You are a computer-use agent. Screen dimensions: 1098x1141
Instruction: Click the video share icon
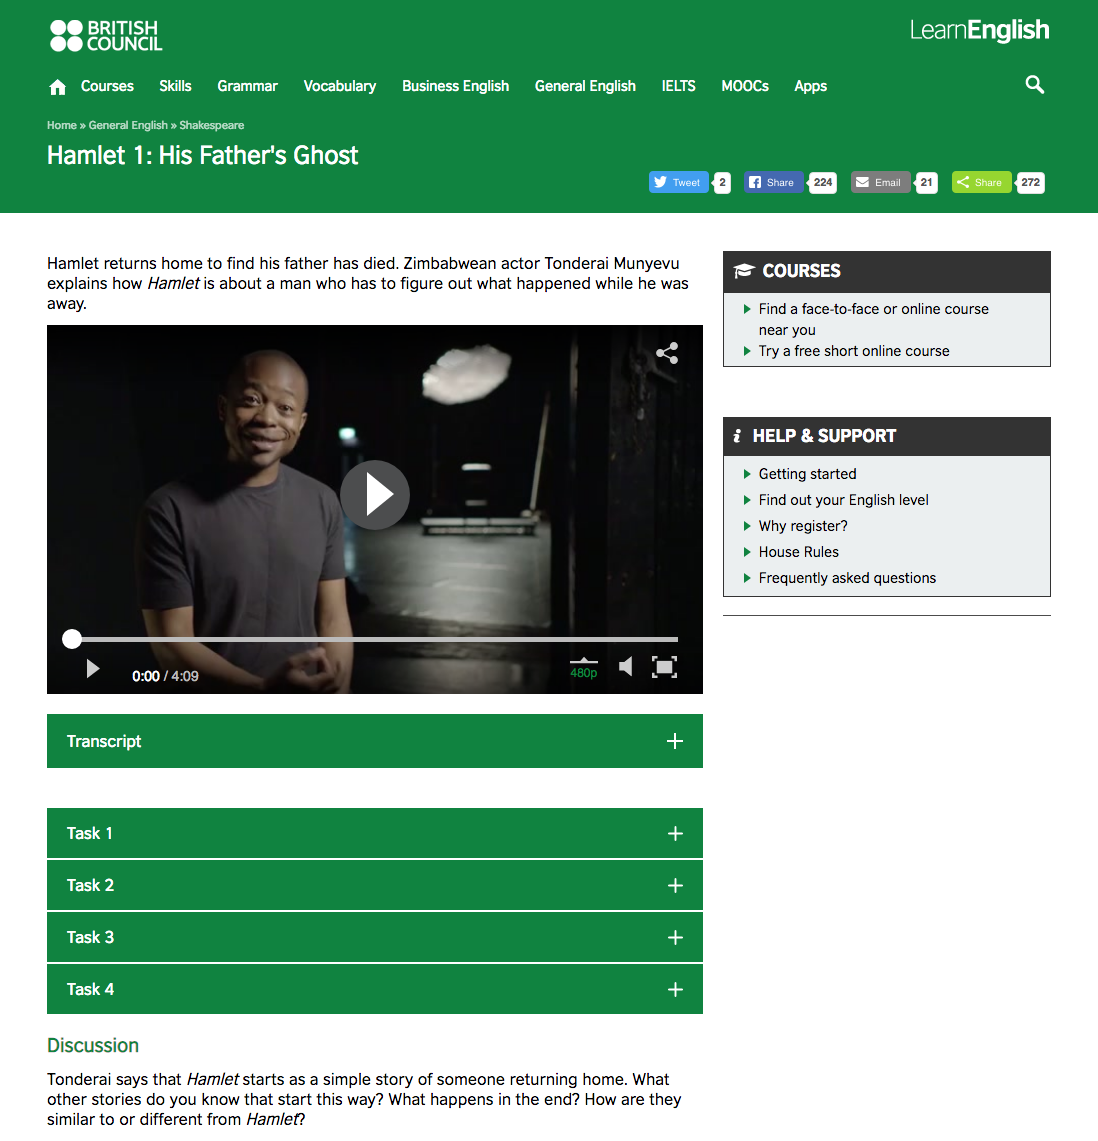pos(667,353)
